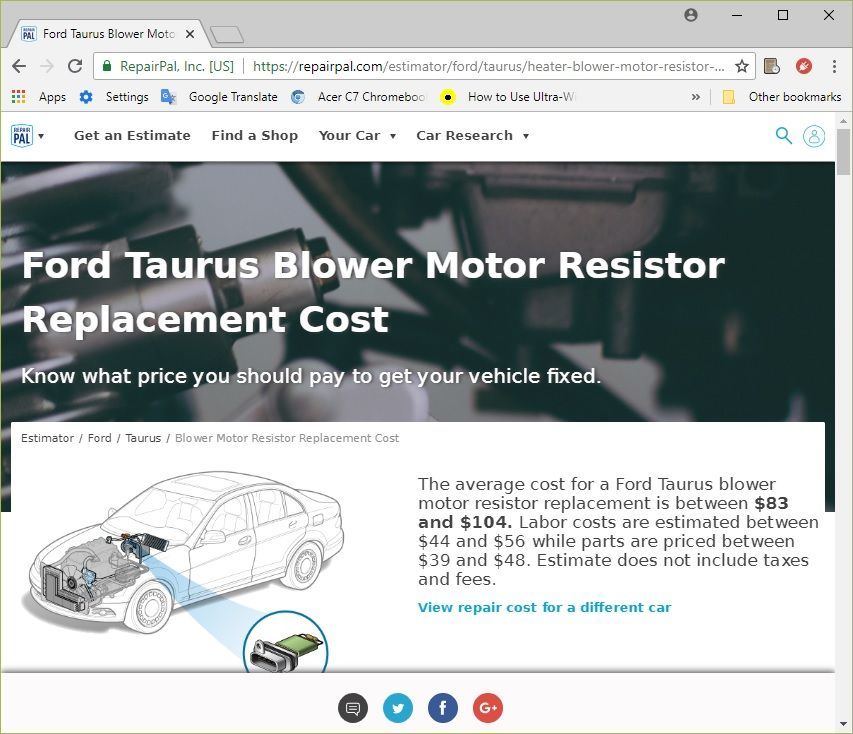Open the Chrome profile avatar icon
Image resolution: width=853 pixels, height=734 pixels.
pyautogui.click(x=690, y=15)
